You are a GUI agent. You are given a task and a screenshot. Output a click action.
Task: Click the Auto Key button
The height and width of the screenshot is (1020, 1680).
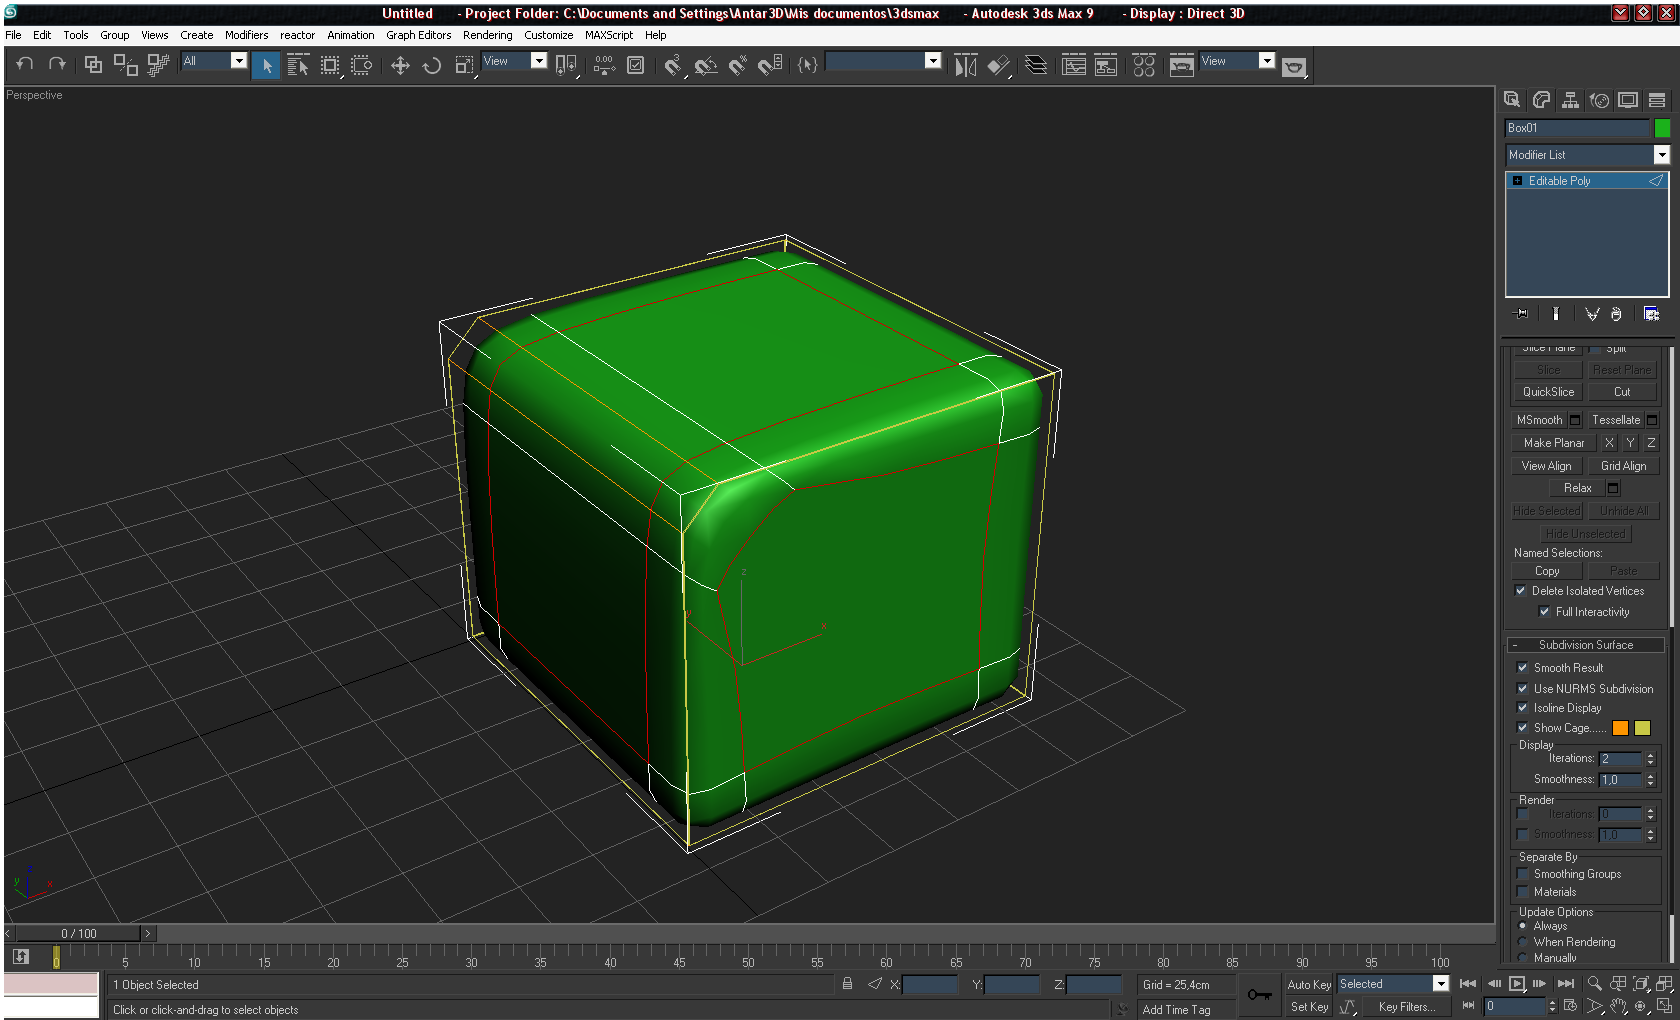click(x=1309, y=985)
